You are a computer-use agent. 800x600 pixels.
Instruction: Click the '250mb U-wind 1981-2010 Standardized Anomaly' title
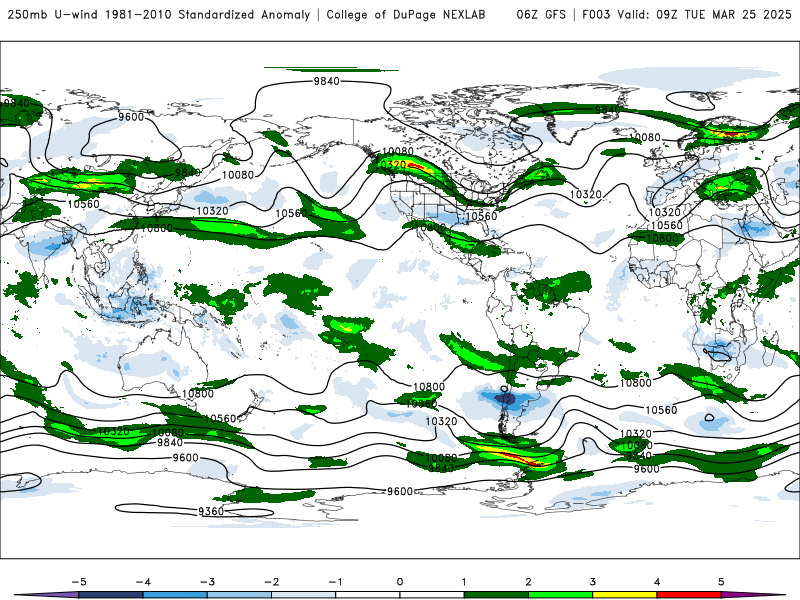click(159, 14)
